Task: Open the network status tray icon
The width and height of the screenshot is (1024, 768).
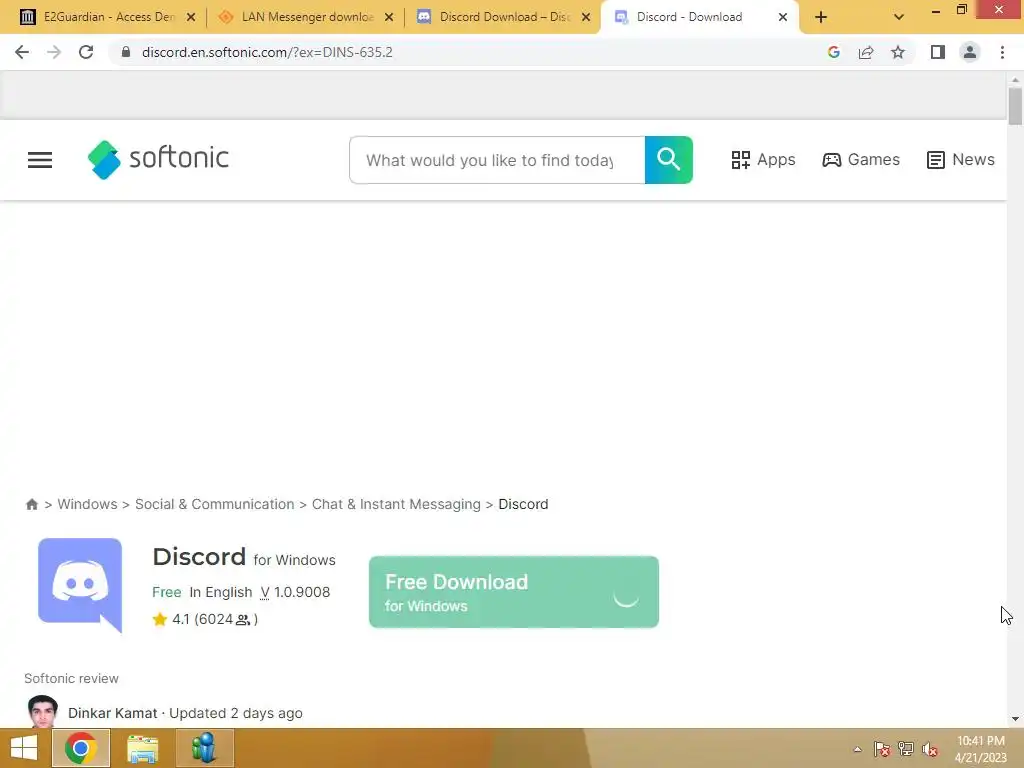Action: point(906,749)
